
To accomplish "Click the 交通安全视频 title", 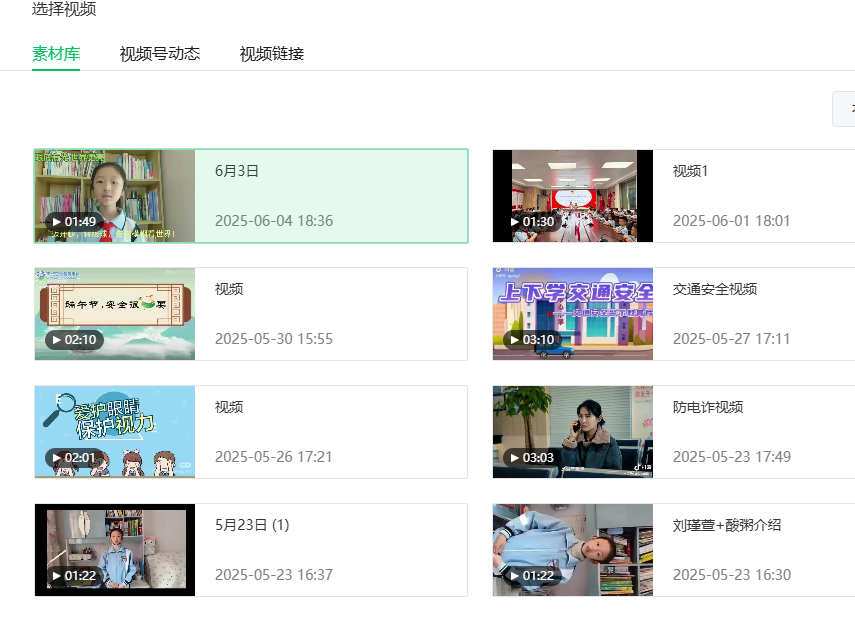I will pyautogui.click(x=715, y=289).
